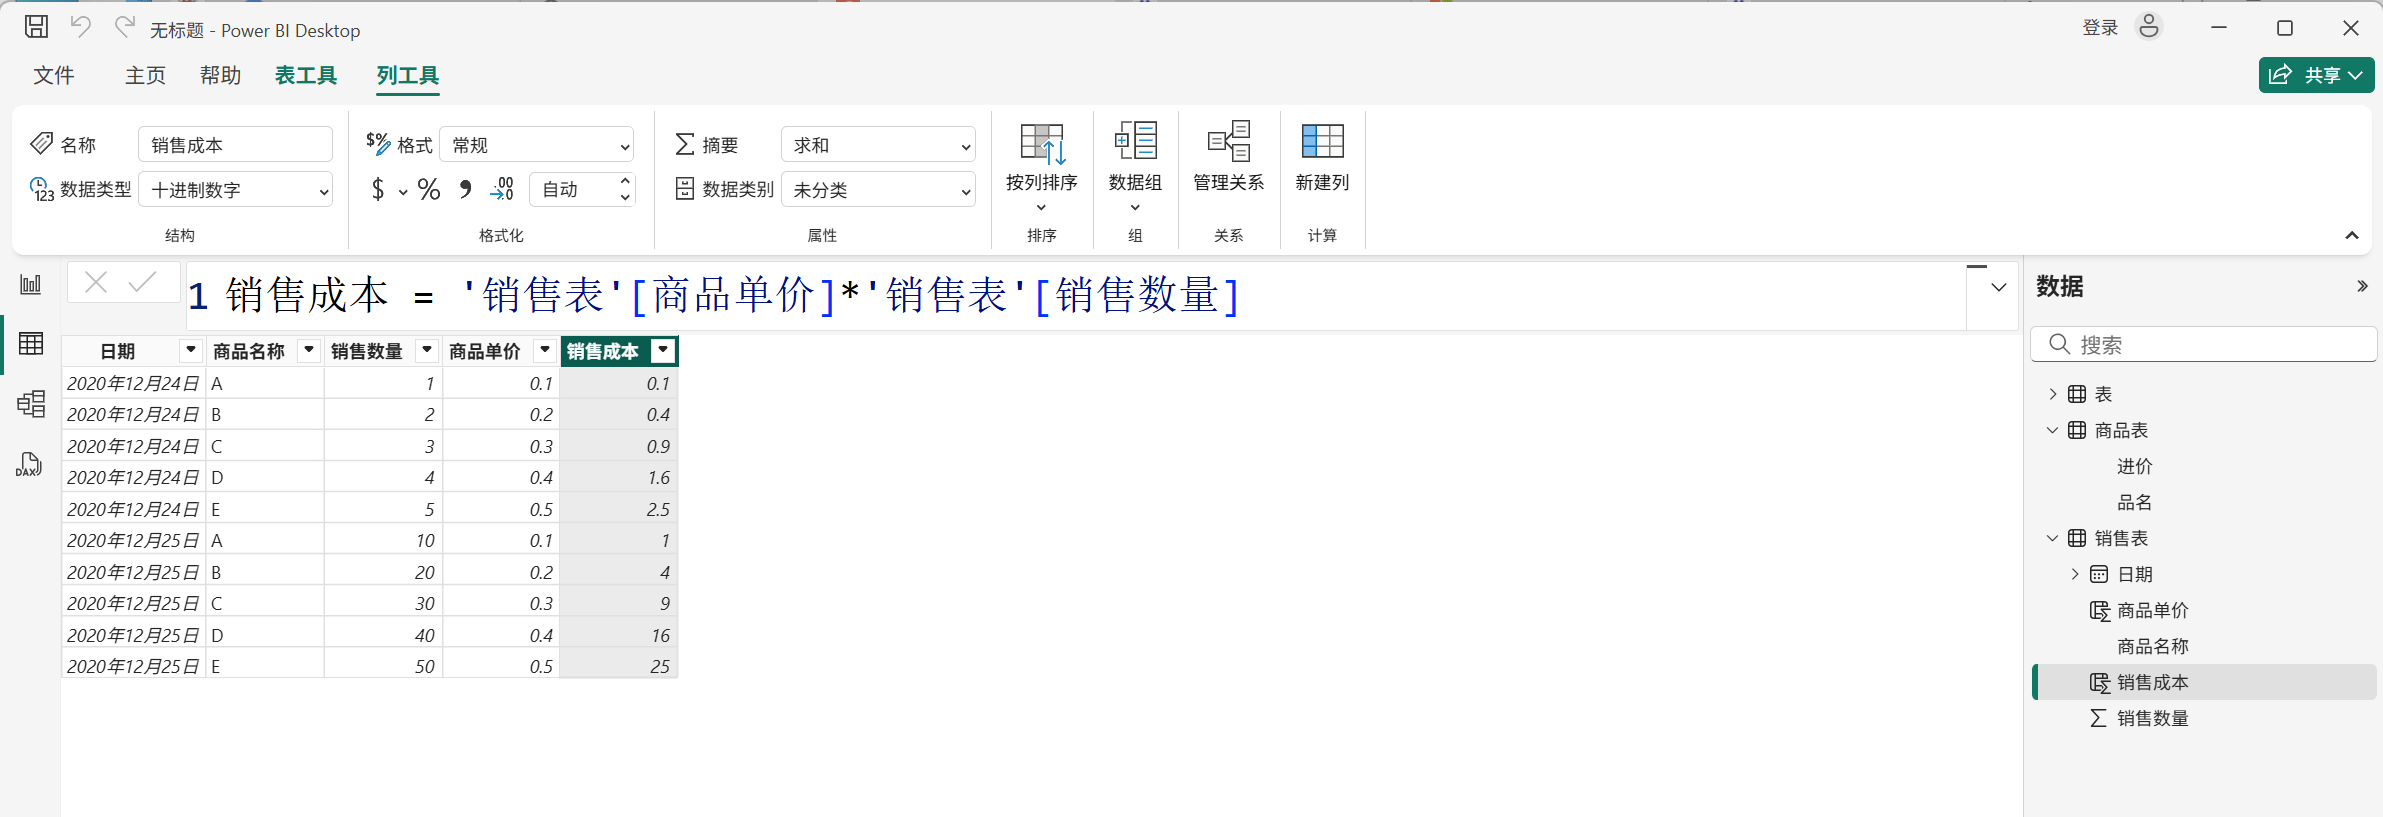Click inside the DAX formula bar
The image size is (2383, 817).
tap(1076, 296)
